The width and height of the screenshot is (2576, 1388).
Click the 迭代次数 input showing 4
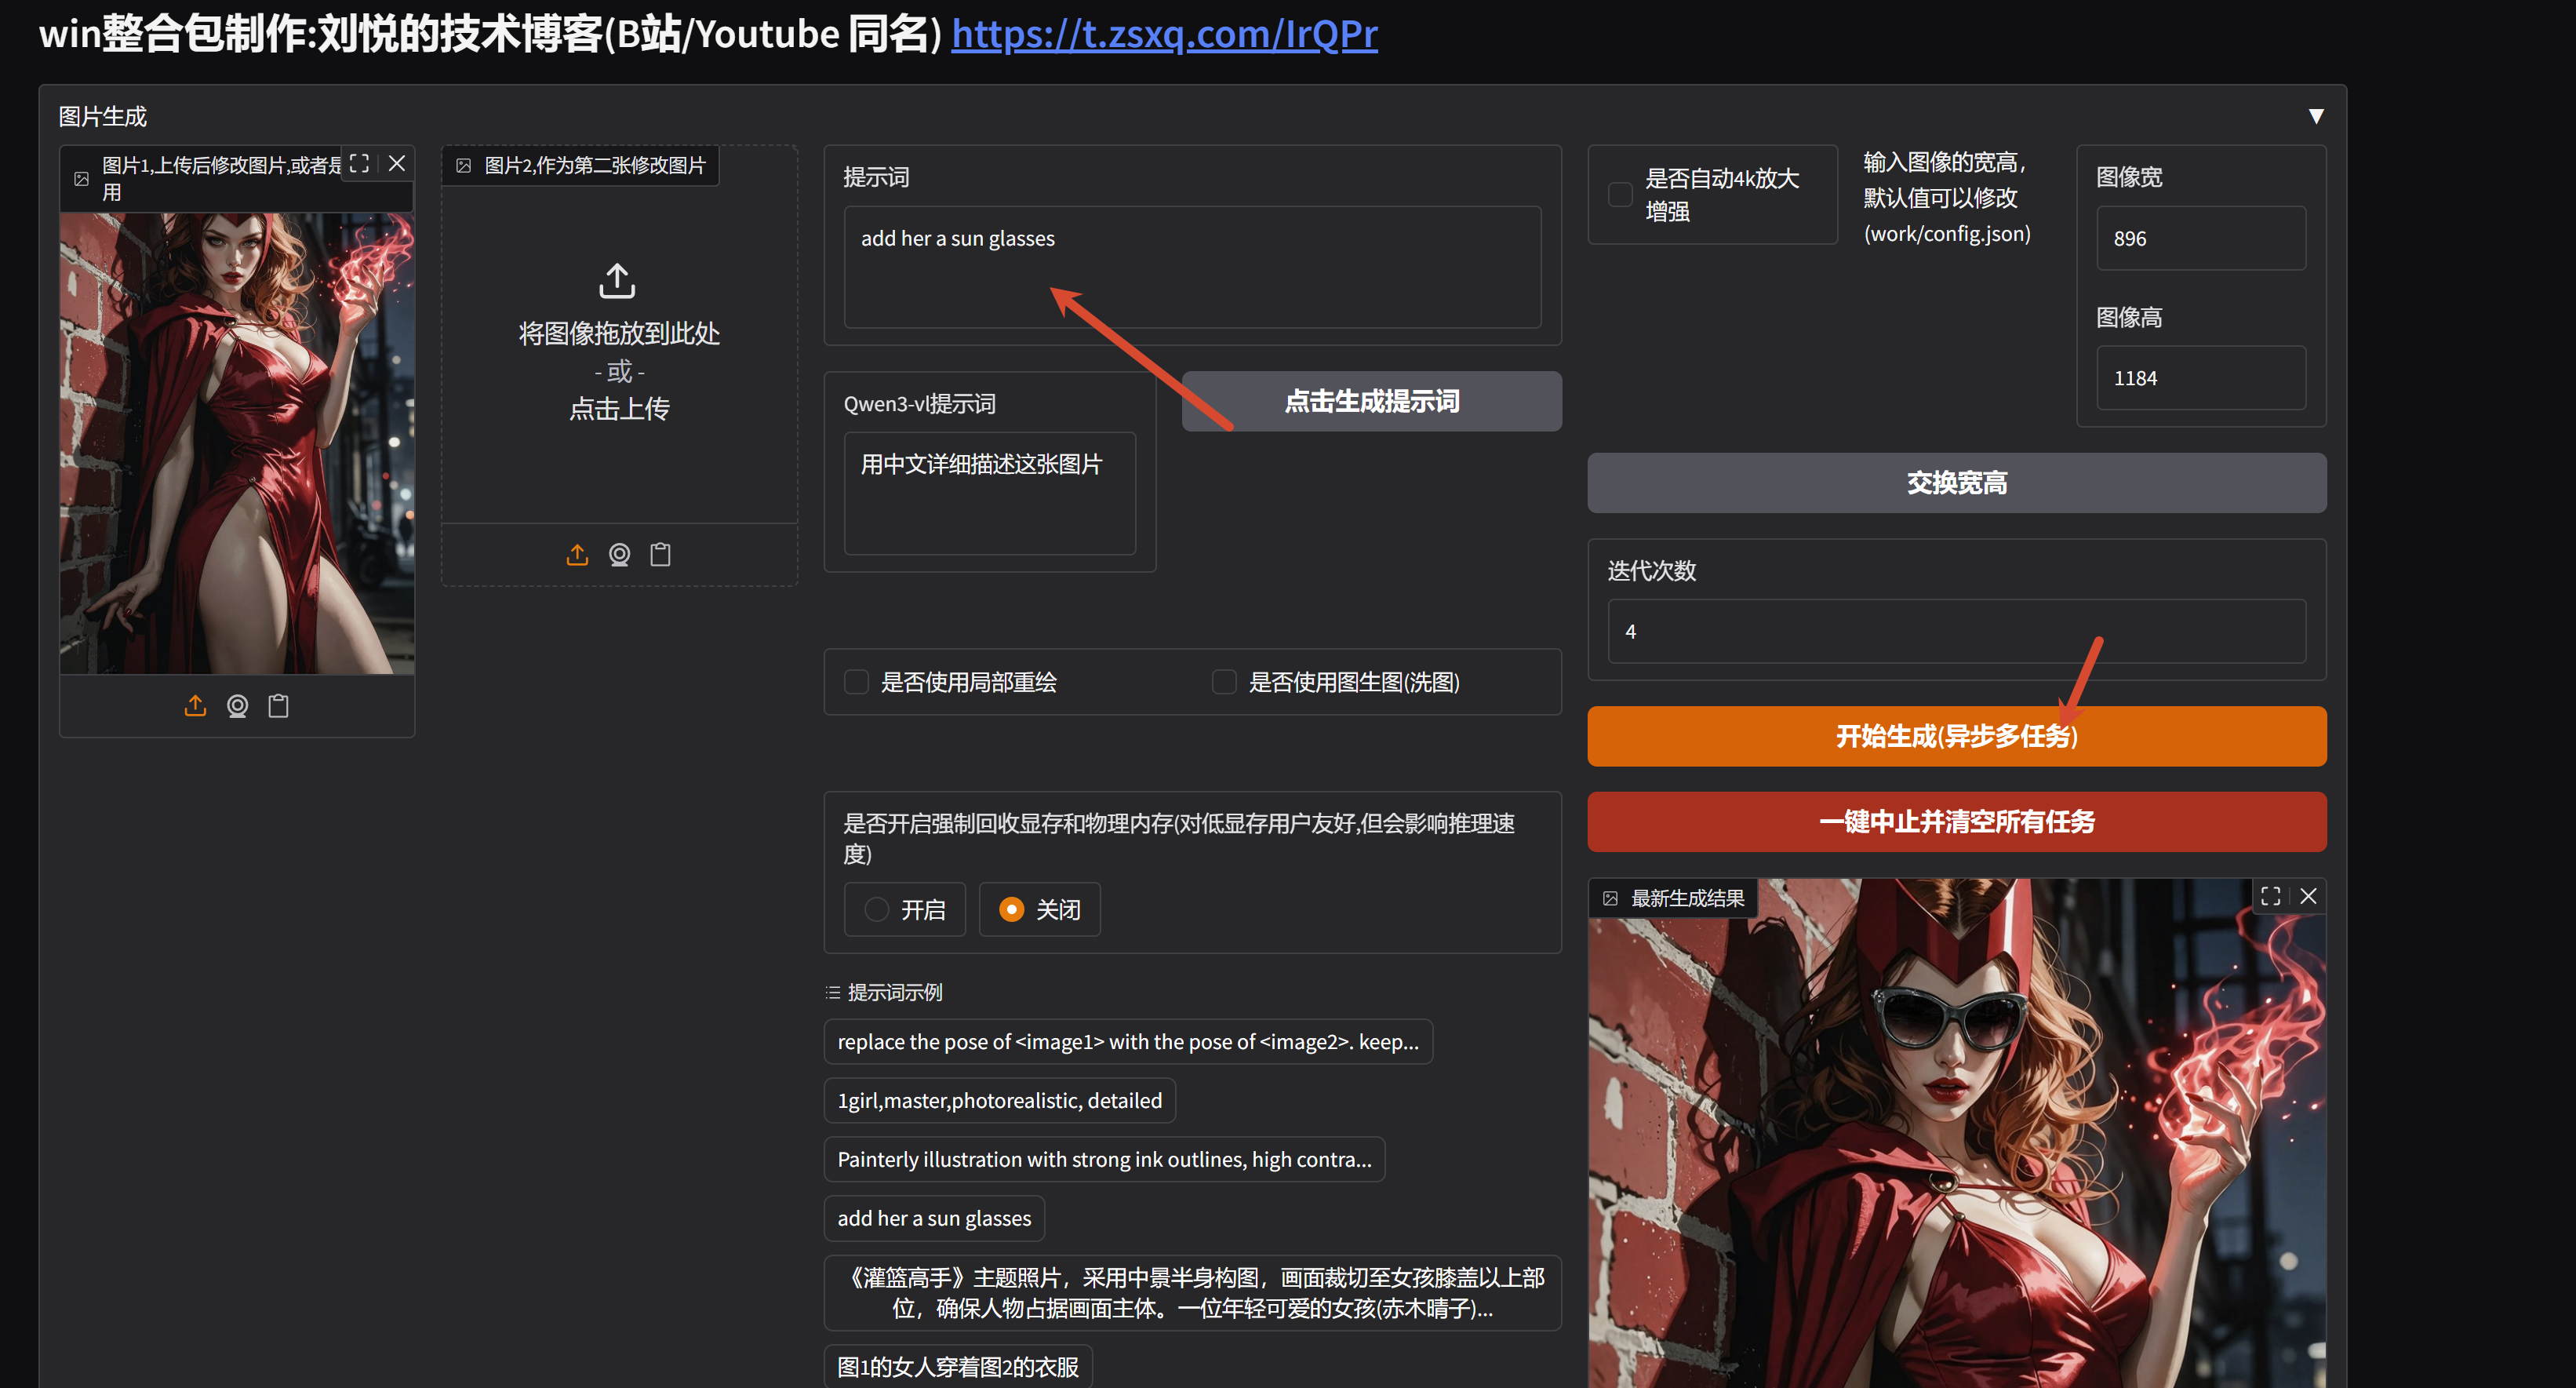[1956, 631]
